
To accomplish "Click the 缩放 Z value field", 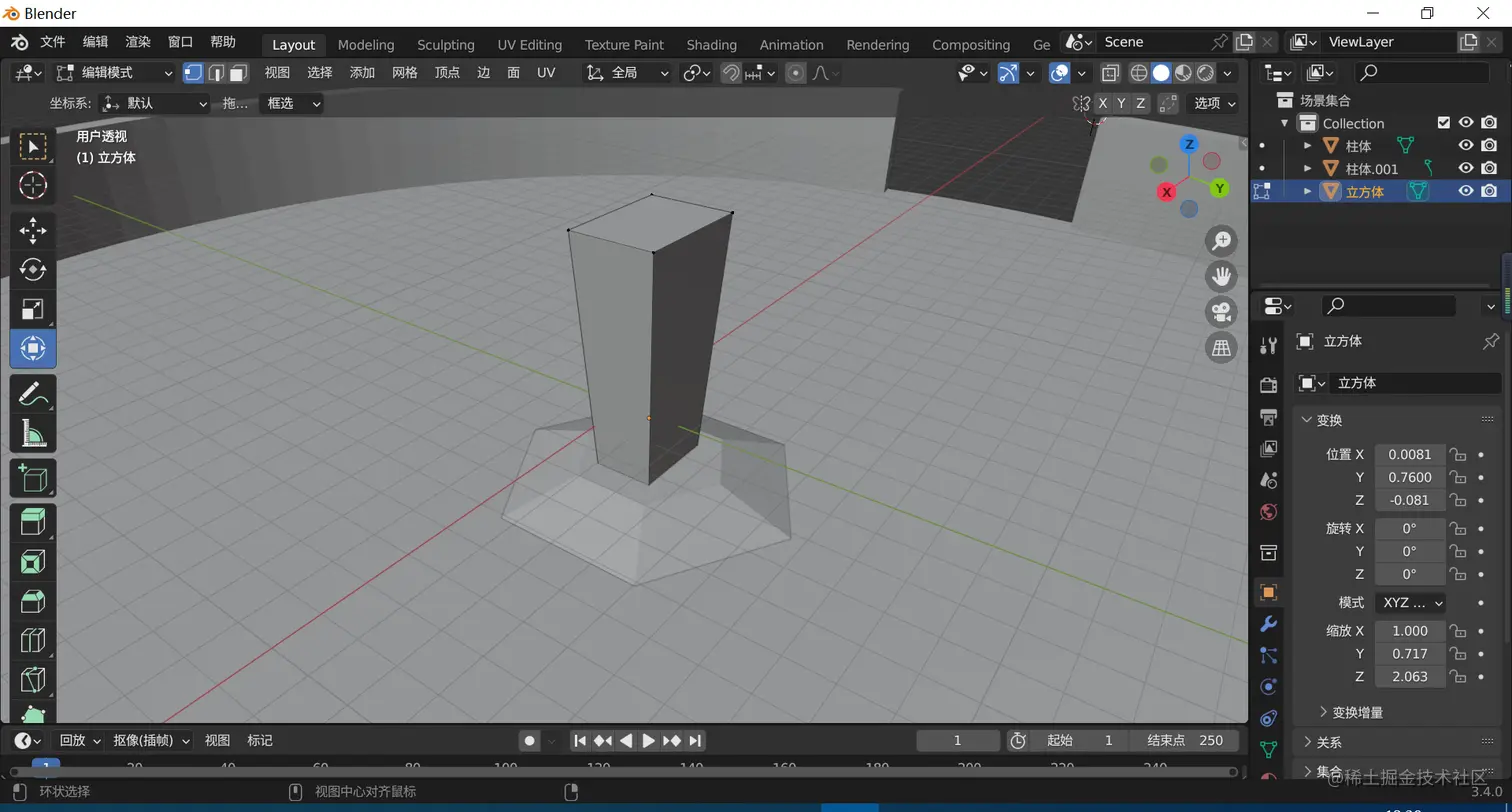I will (x=1409, y=677).
